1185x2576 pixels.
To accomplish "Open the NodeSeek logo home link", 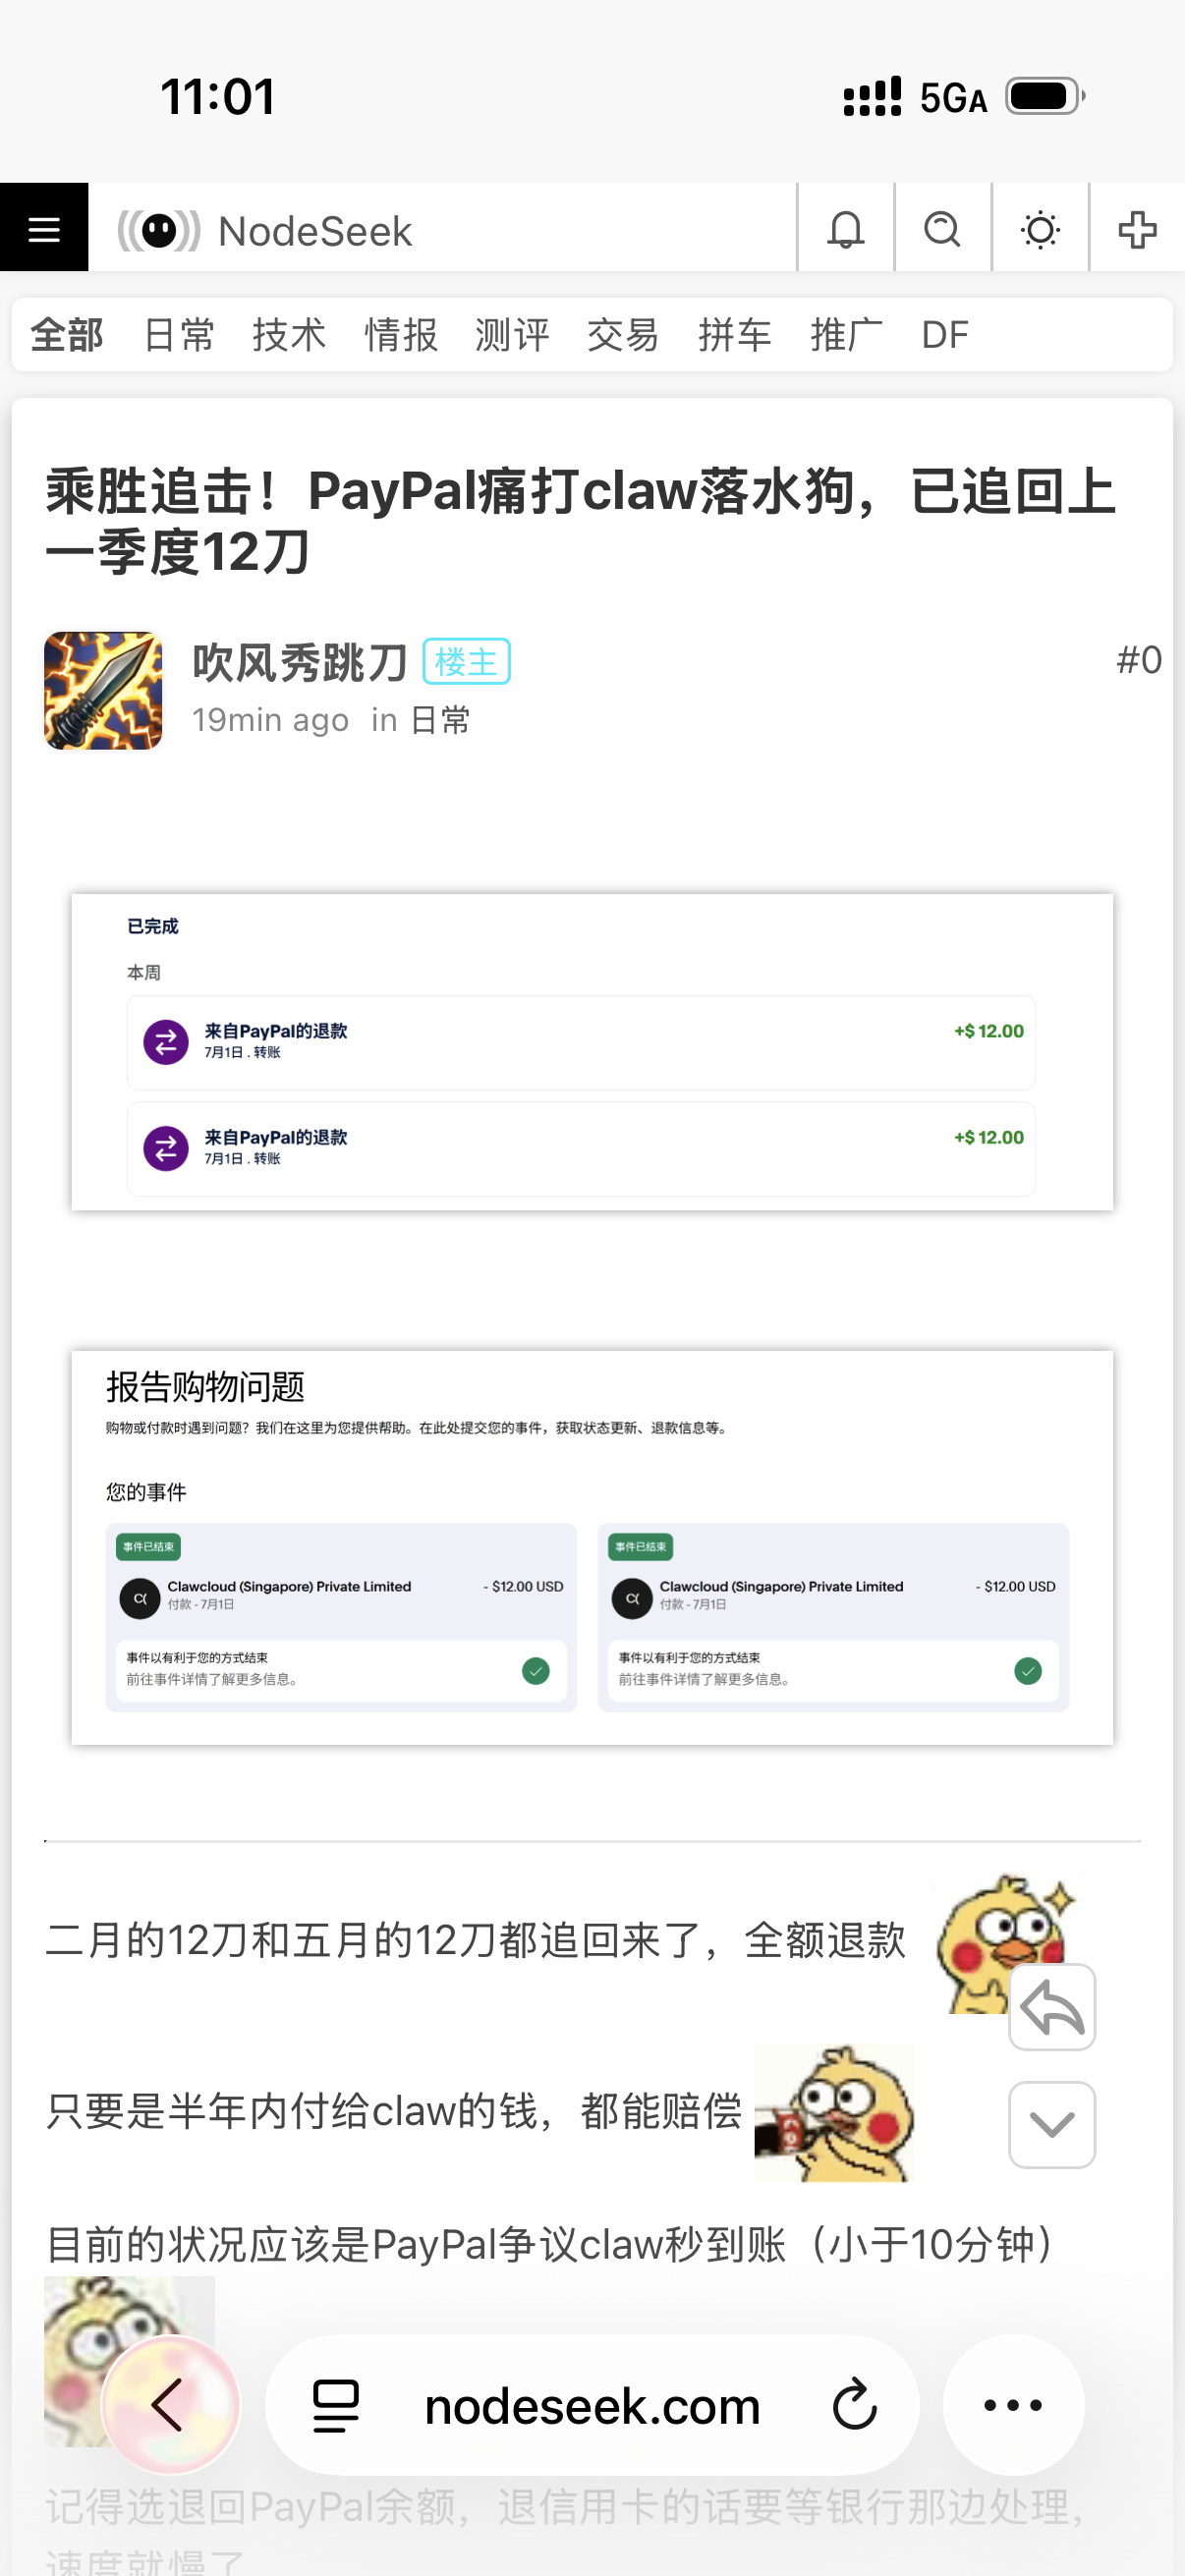I will (265, 230).
